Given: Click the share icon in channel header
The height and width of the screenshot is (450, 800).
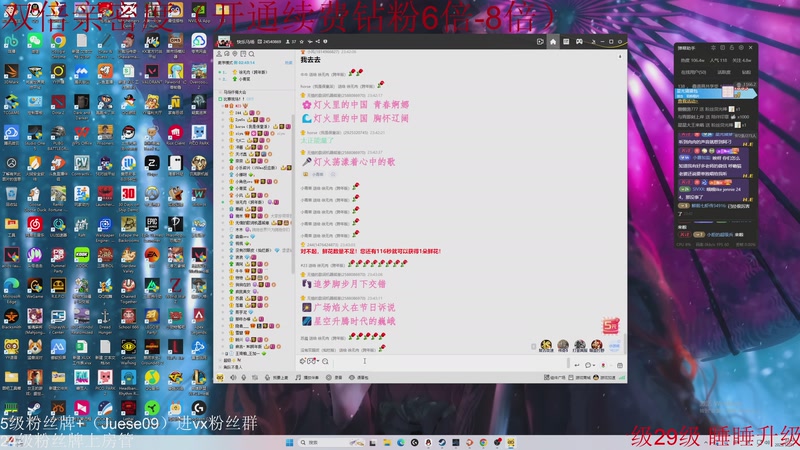Looking at the screenshot, I should coord(317,42).
